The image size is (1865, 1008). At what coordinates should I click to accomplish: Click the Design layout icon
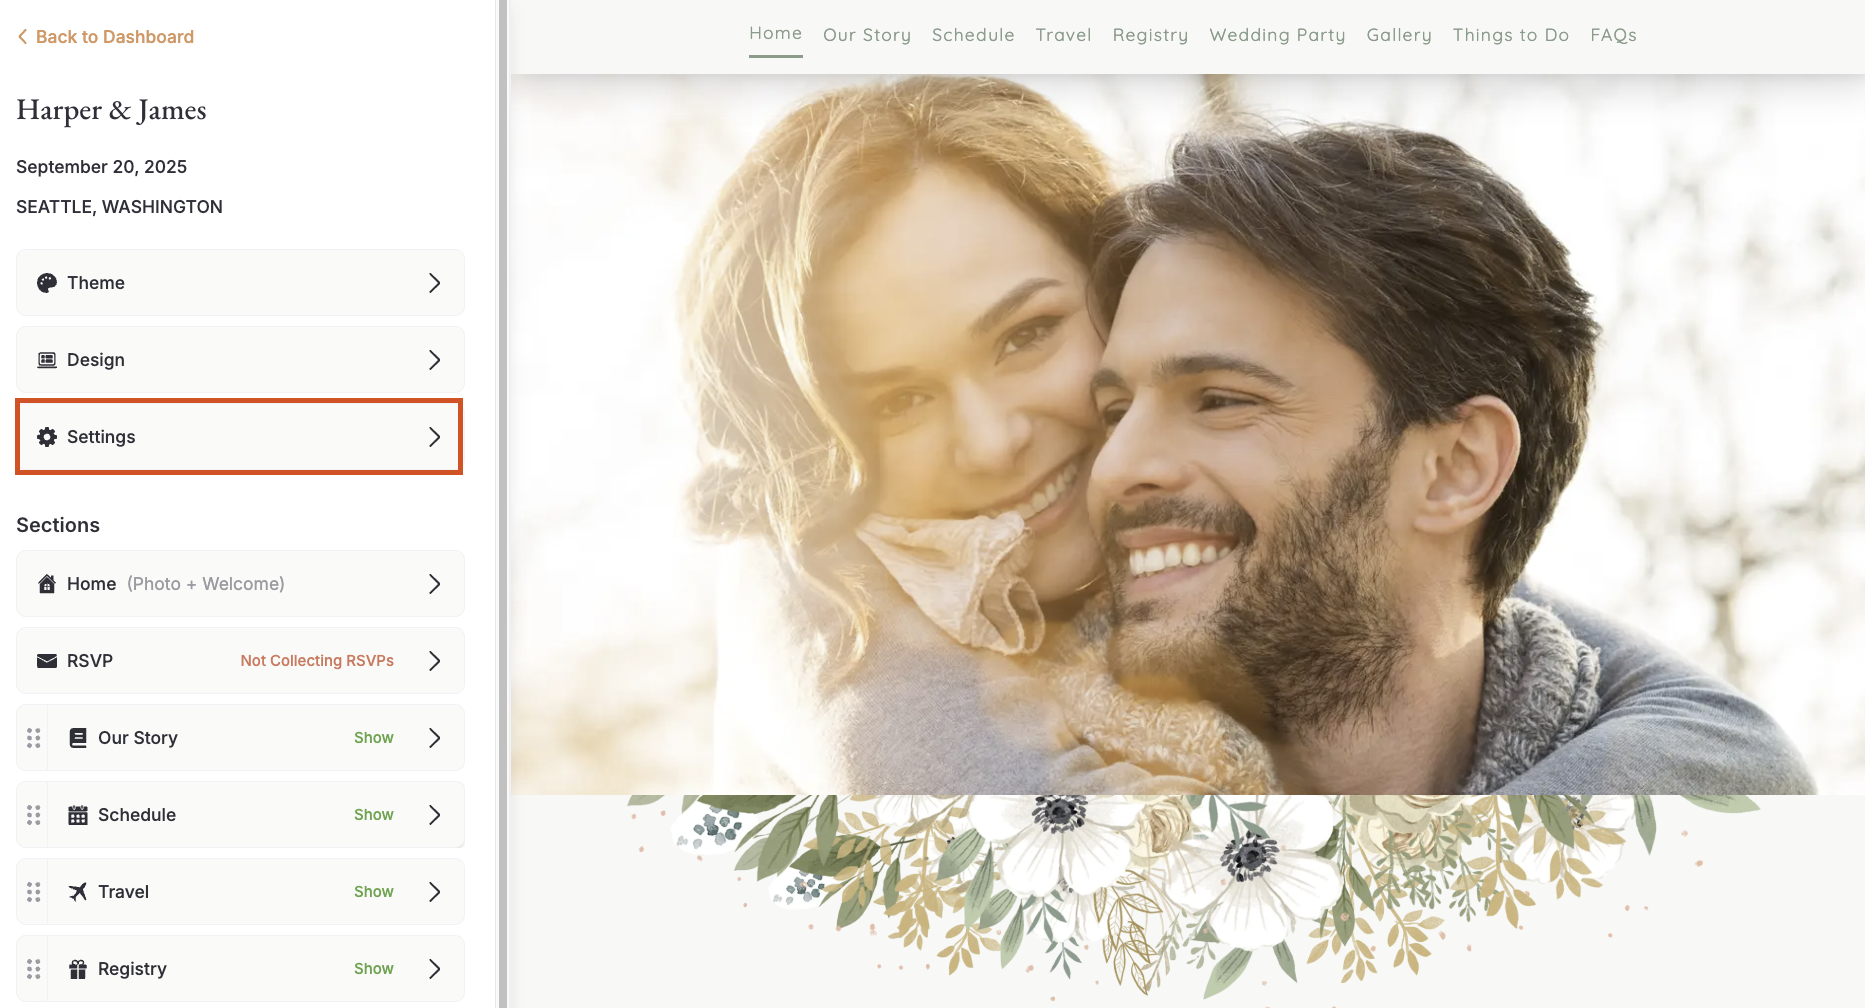point(47,360)
